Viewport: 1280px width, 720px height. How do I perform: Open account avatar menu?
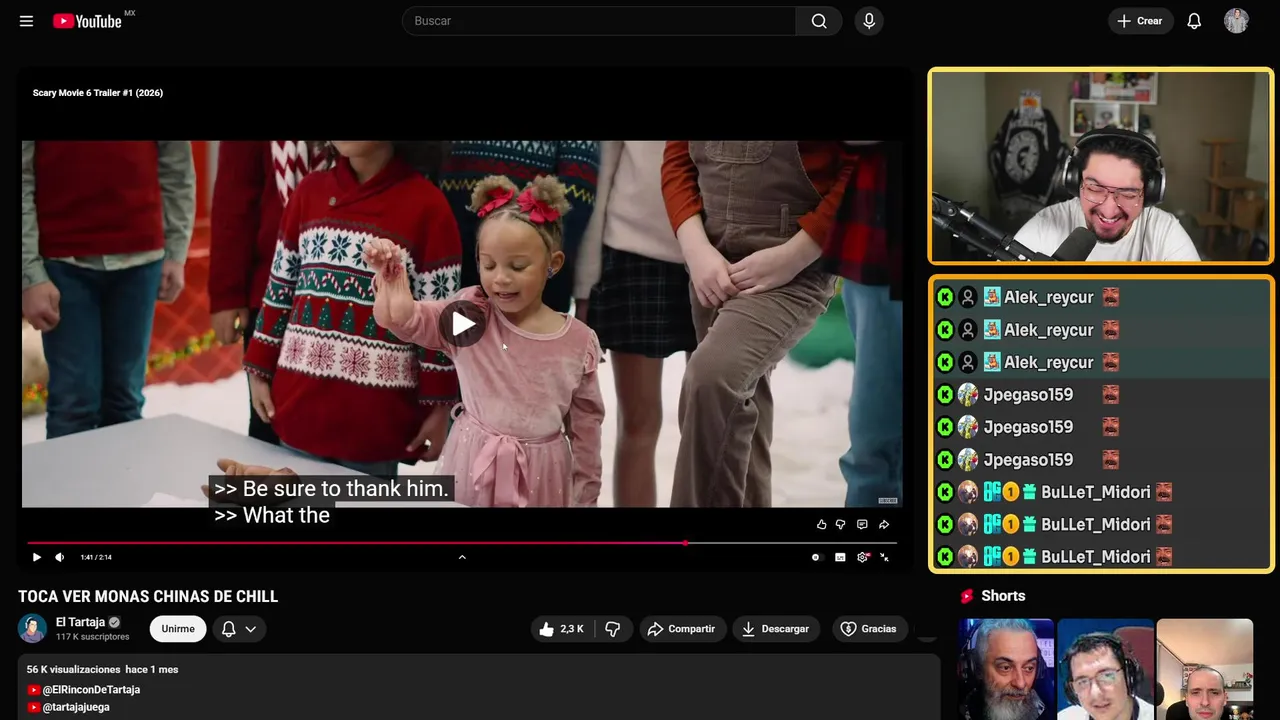(x=1236, y=21)
